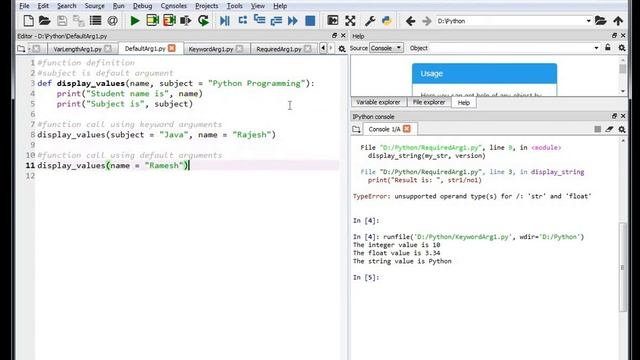Click the Debug file icon
The width and height of the screenshot is (640, 360).
(224, 21)
